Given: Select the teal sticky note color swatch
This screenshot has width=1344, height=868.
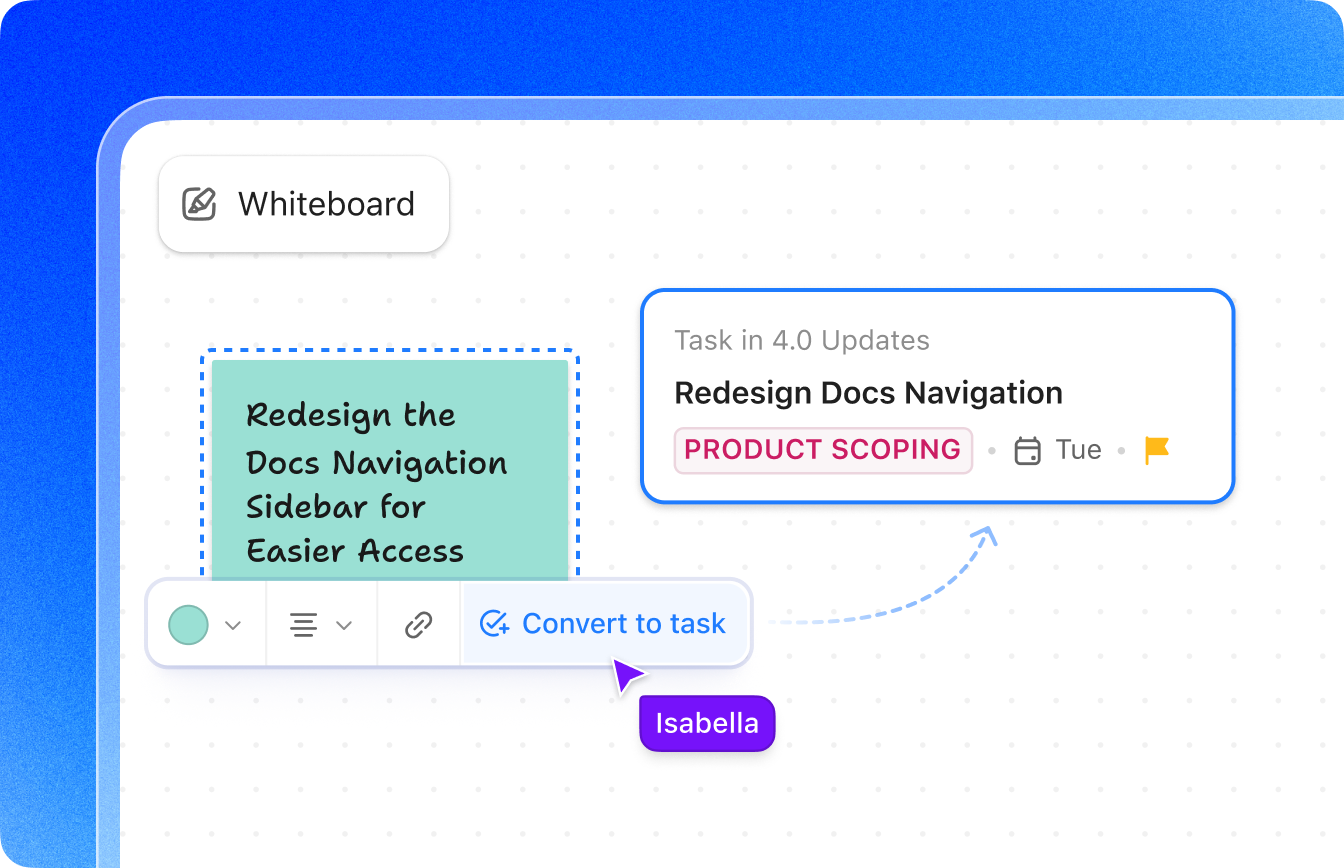Looking at the screenshot, I should pyautogui.click(x=188, y=625).
